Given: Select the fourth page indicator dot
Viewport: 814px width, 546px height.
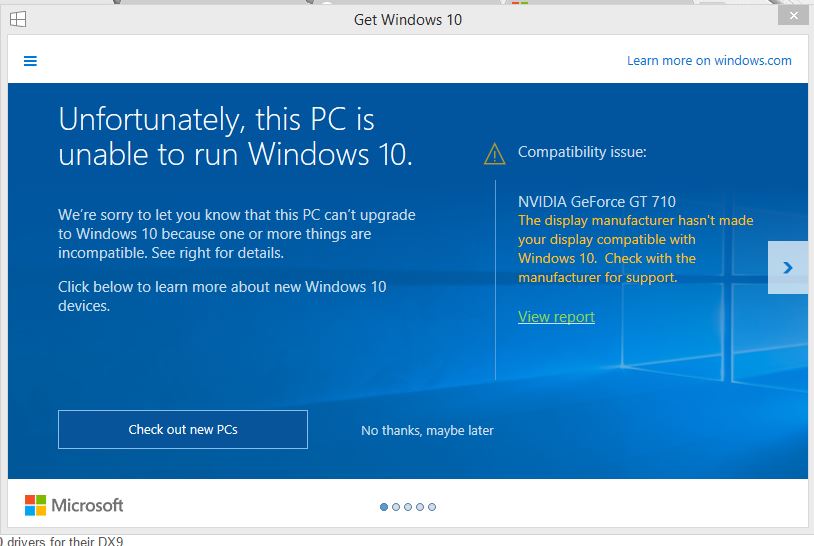Looking at the screenshot, I should coord(419,507).
